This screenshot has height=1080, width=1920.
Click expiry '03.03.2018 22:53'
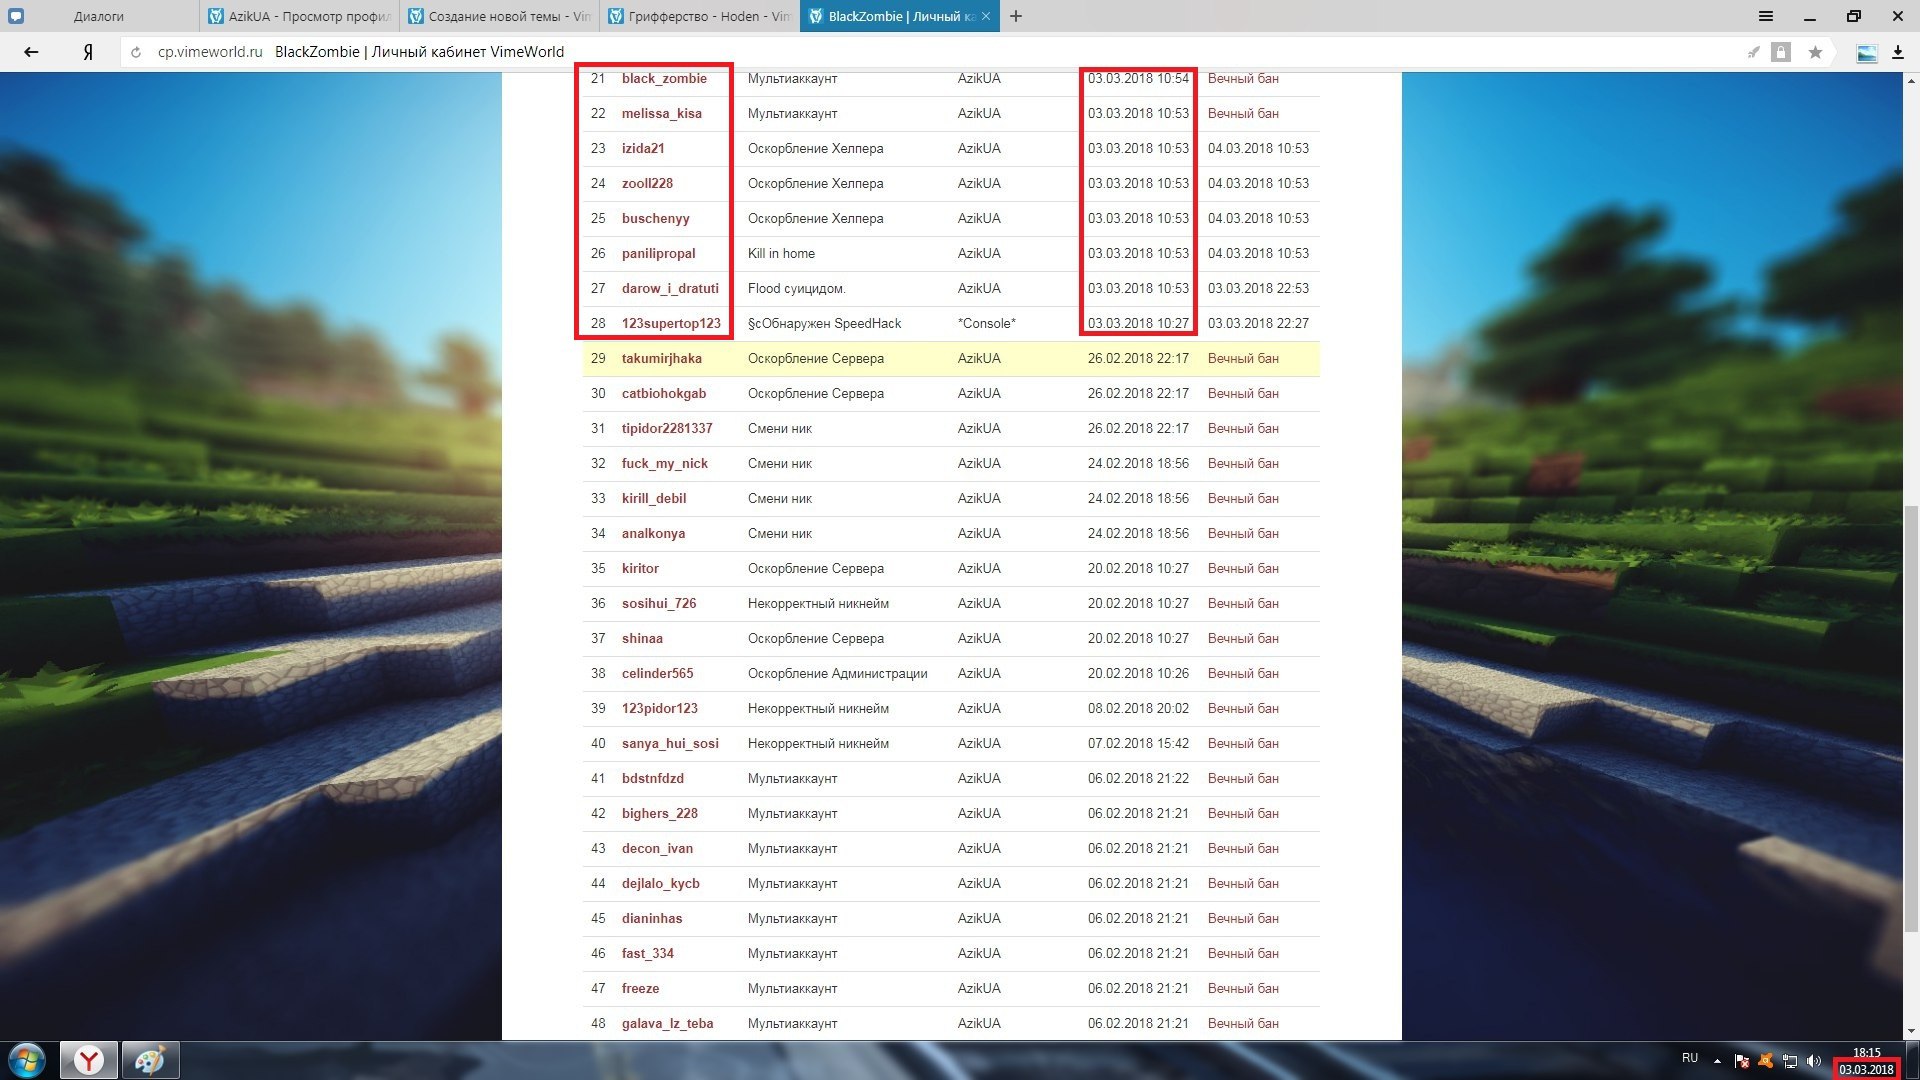pos(1258,288)
